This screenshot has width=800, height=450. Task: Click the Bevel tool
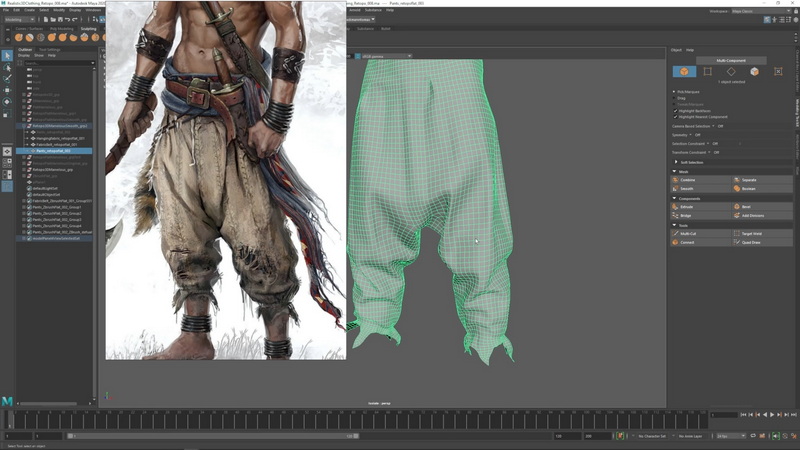[762, 207]
